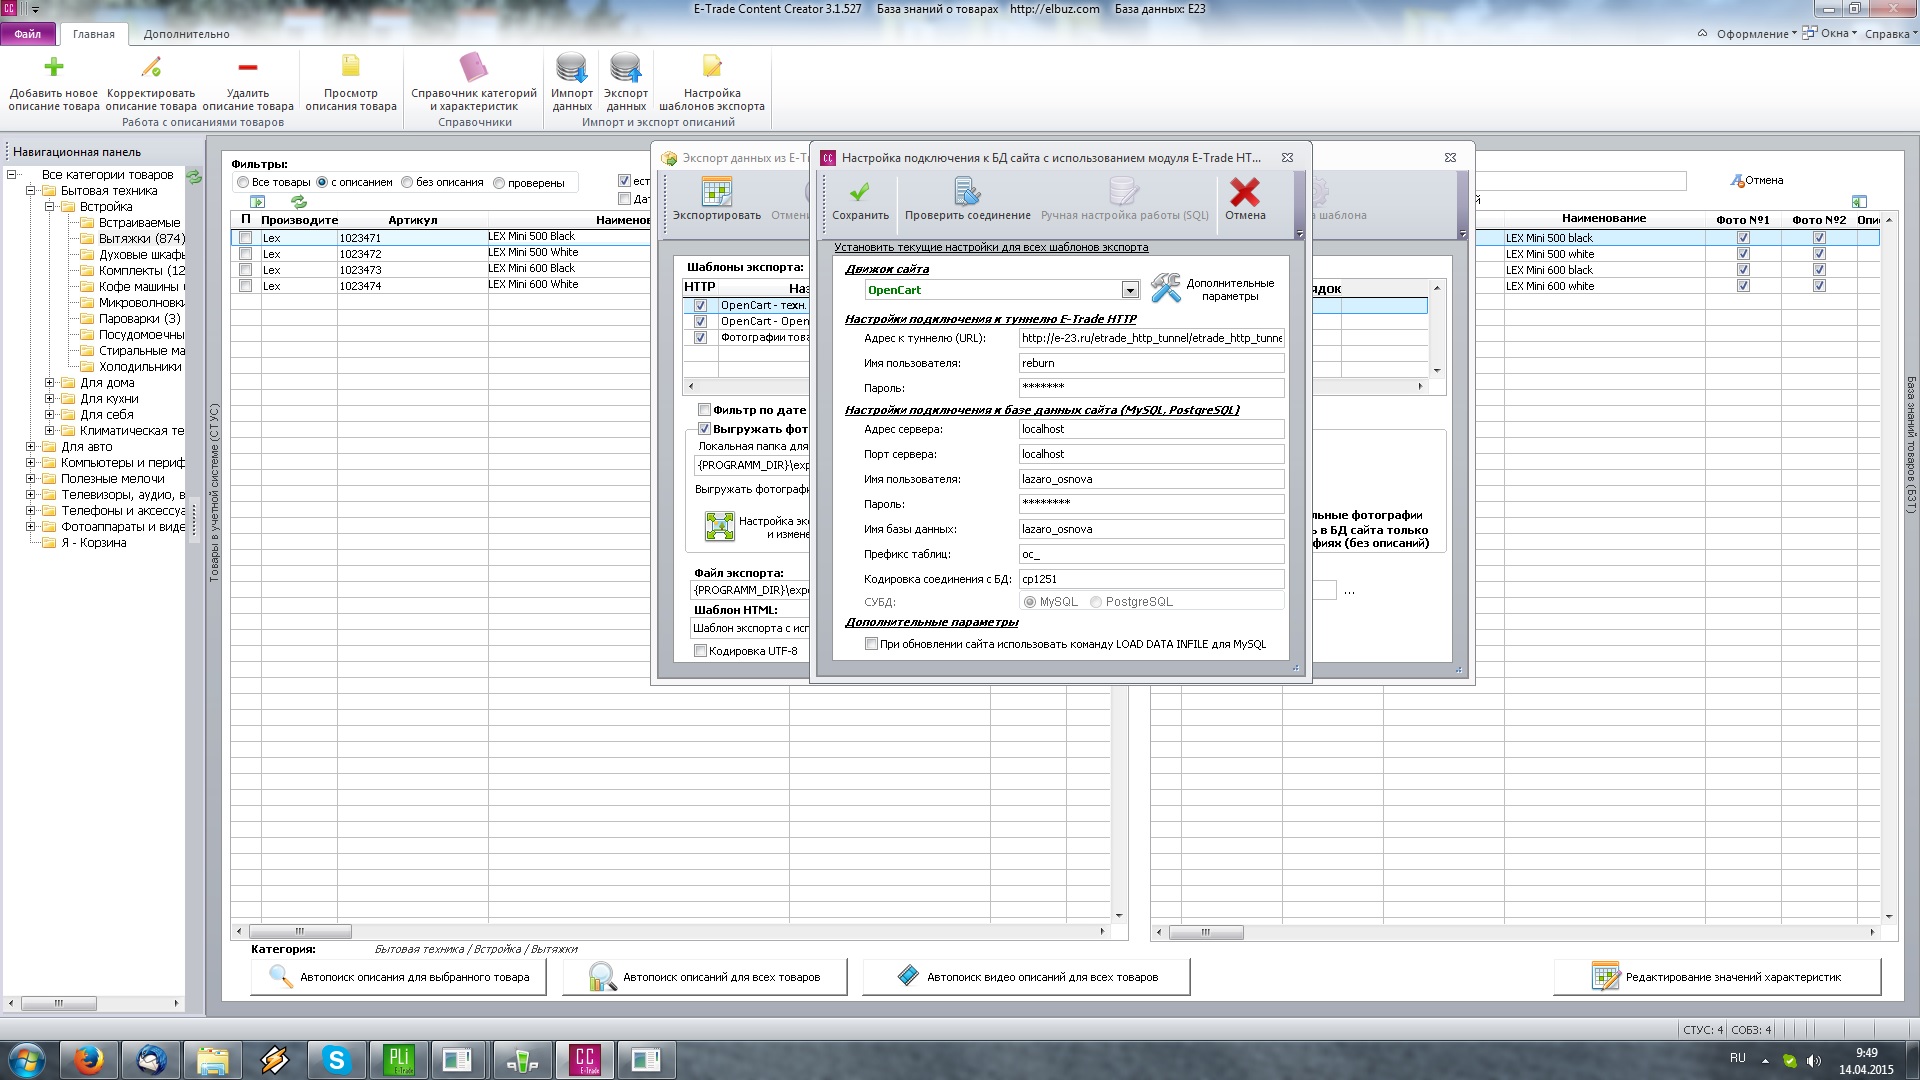Select the 'Вытяжки (874)' category
The height and width of the screenshot is (1080, 1920).
pyautogui.click(x=141, y=239)
